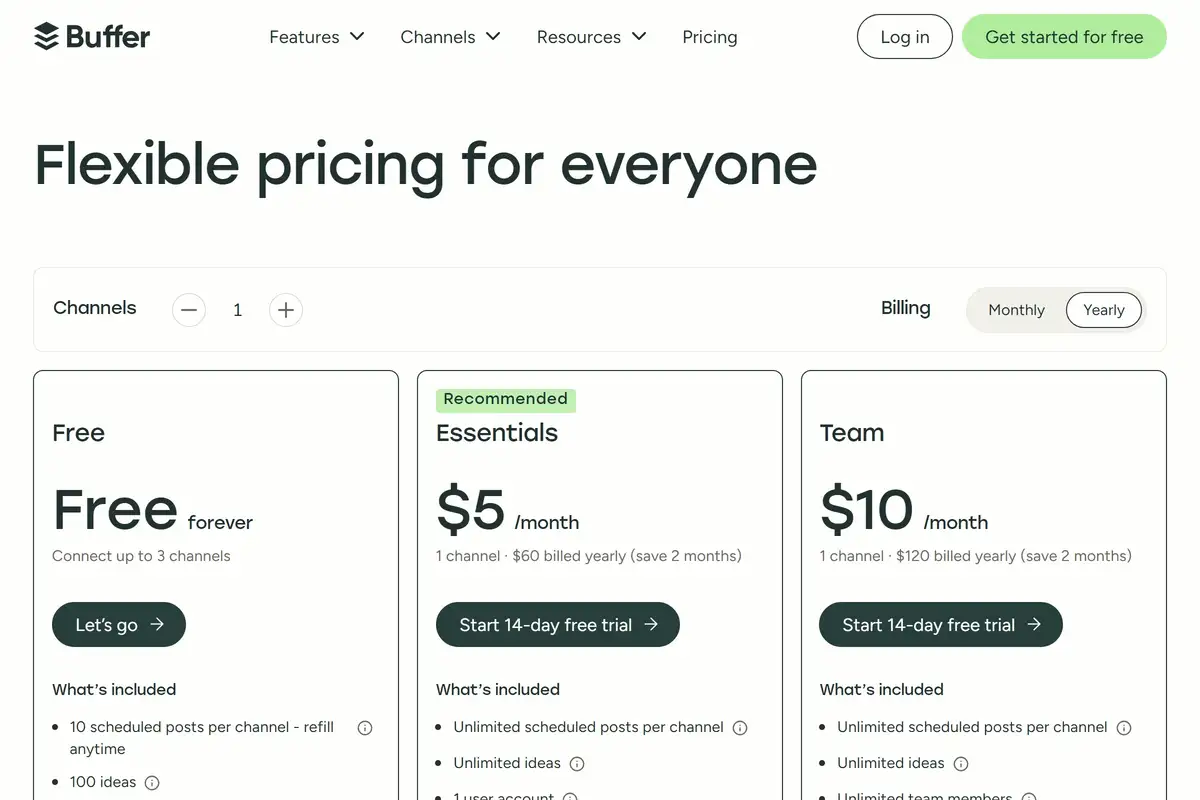Click the Buffer logo
This screenshot has width=1200, height=800.
pos(91,36)
